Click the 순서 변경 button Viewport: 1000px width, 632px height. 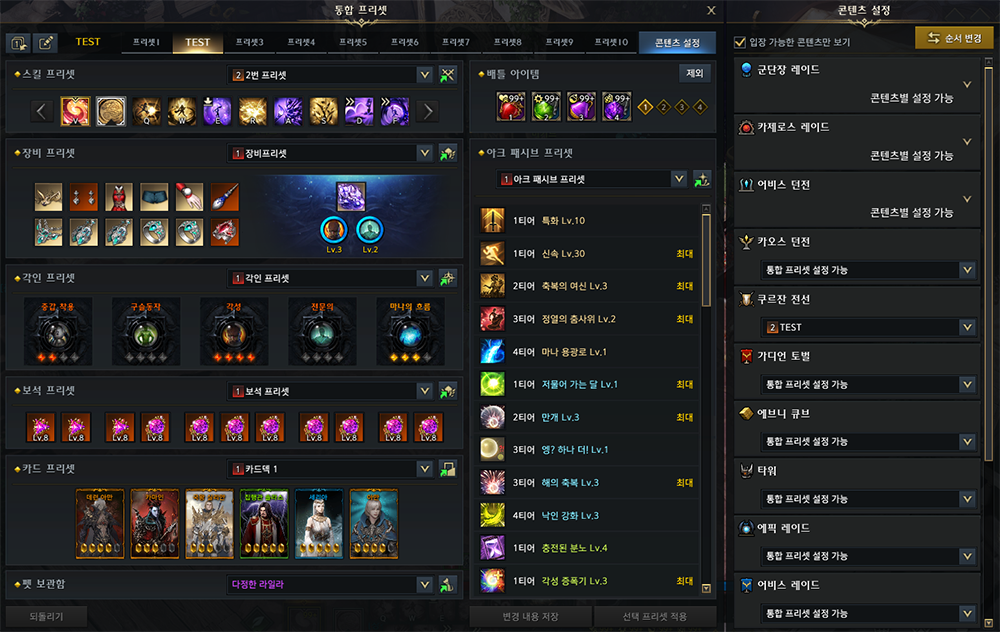click(x=955, y=38)
